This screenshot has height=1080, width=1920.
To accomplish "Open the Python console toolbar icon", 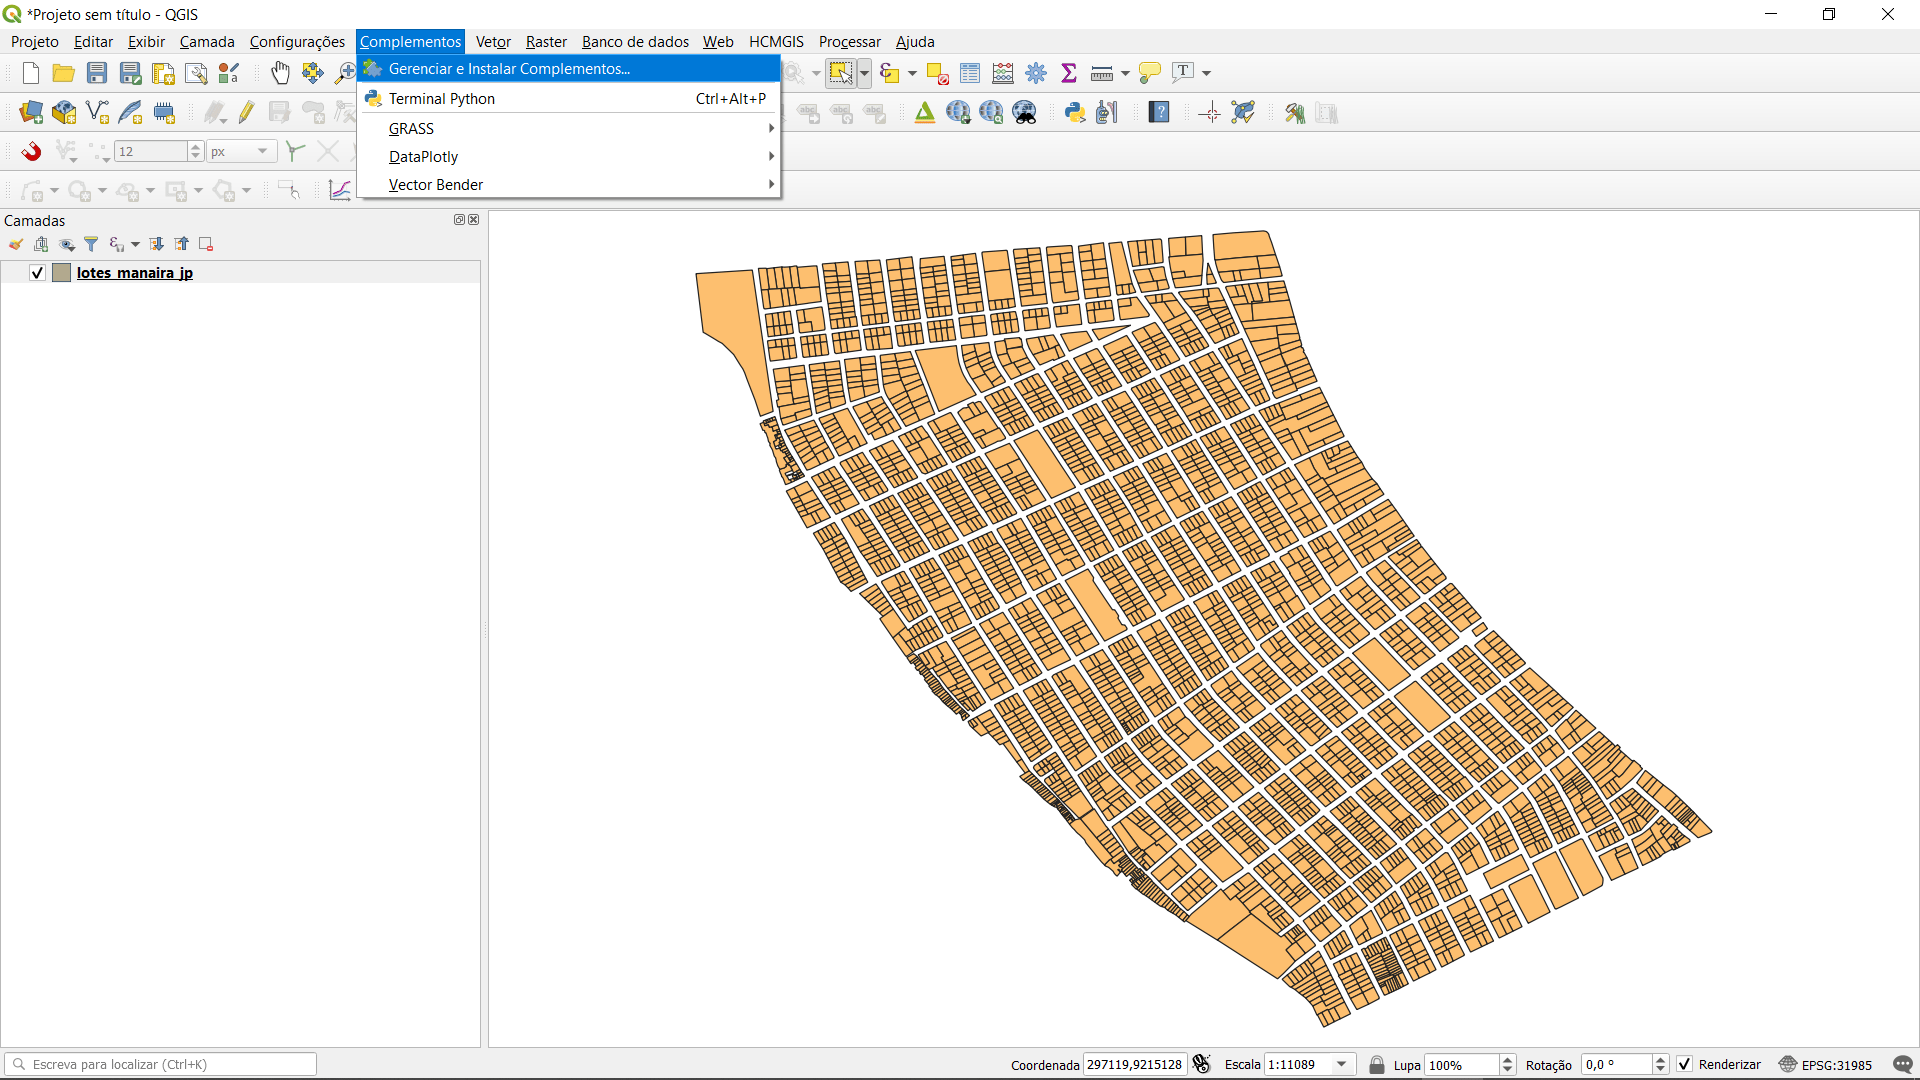I will pos(1075,112).
